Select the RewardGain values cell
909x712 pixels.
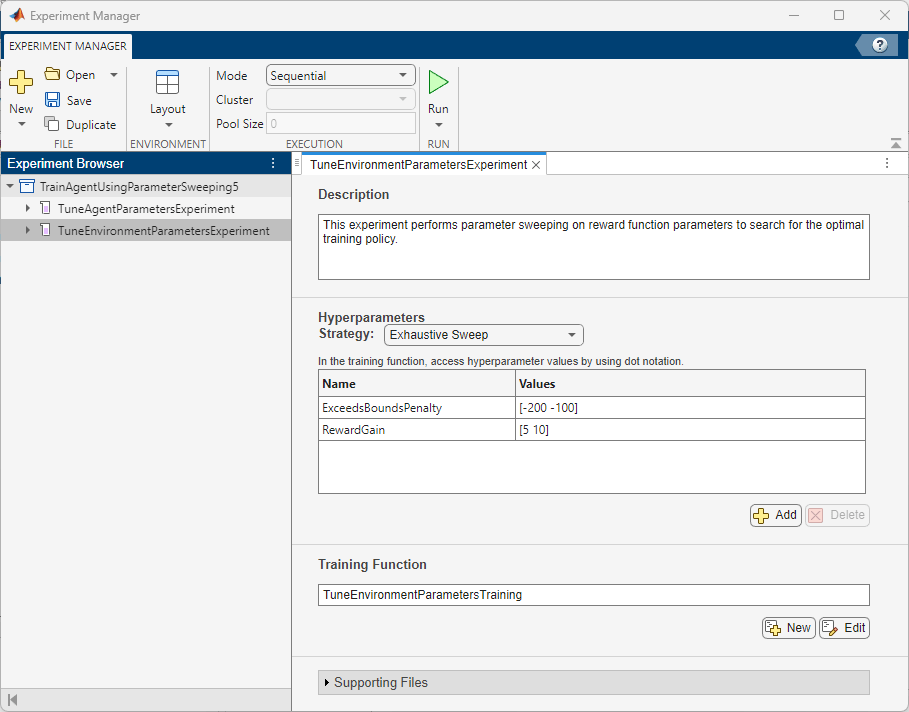tap(690, 430)
